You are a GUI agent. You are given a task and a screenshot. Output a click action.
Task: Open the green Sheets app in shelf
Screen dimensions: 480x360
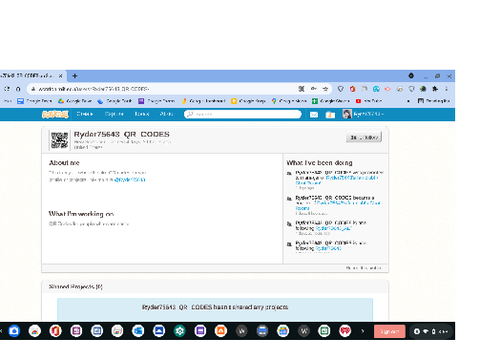[324, 331]
